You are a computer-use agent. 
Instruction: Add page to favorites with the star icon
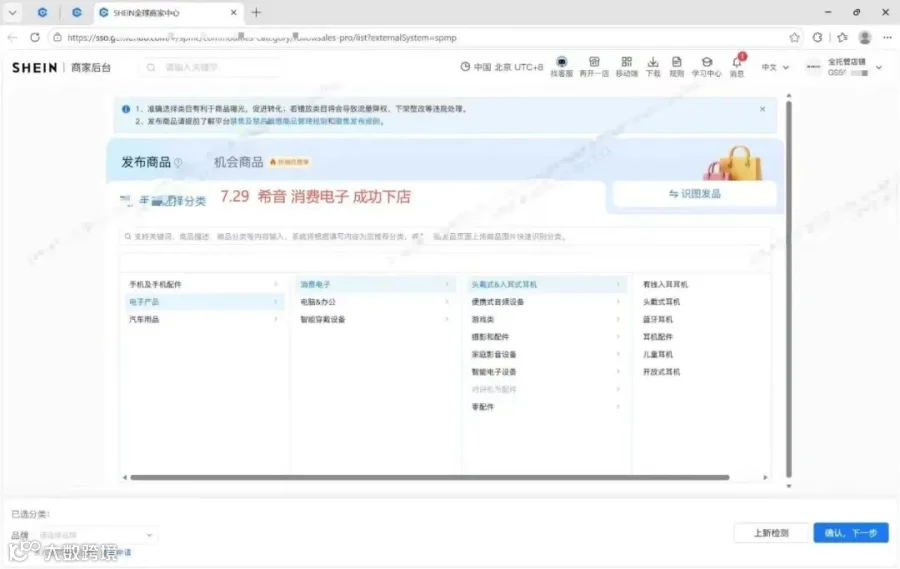tap(794, 37)
